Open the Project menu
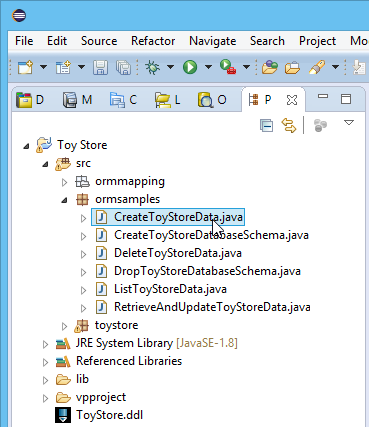Screen dimensions: 369x427 click(317, 41)
